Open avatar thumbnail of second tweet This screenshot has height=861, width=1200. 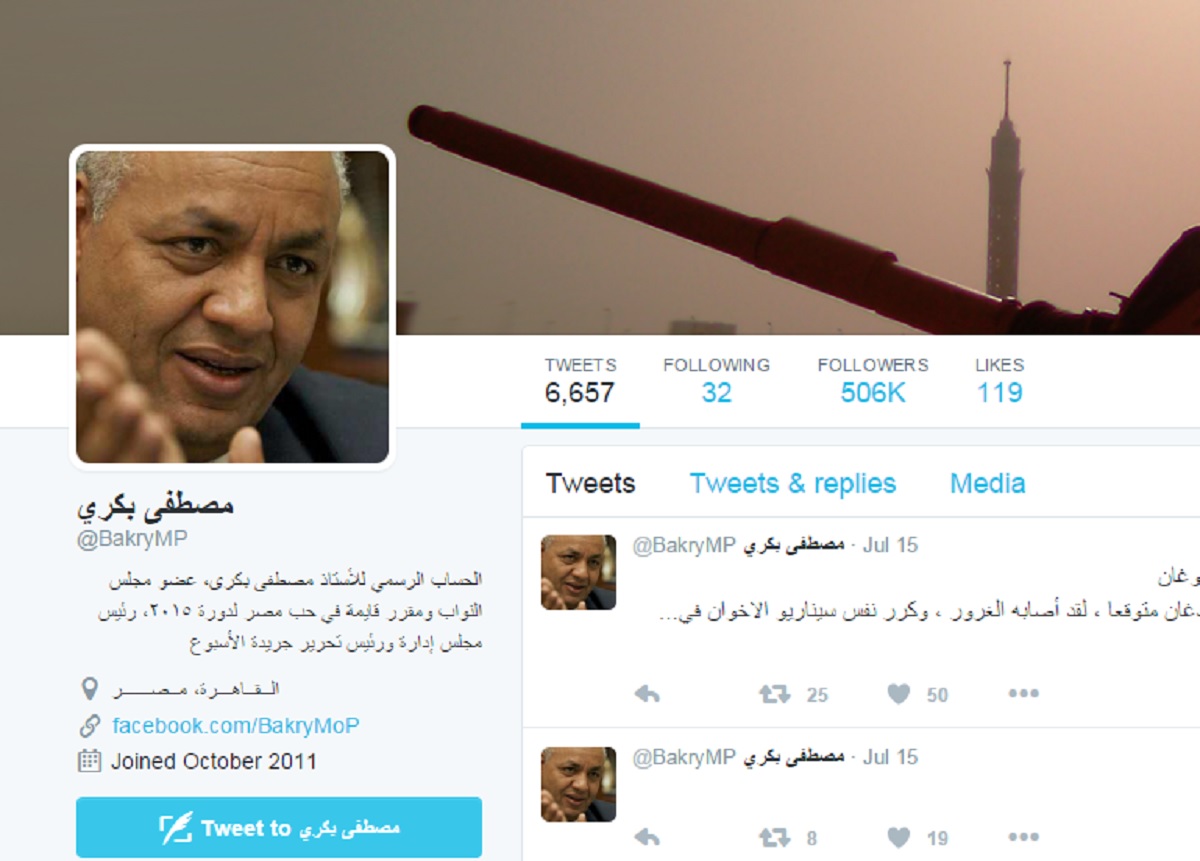[579, 784]
